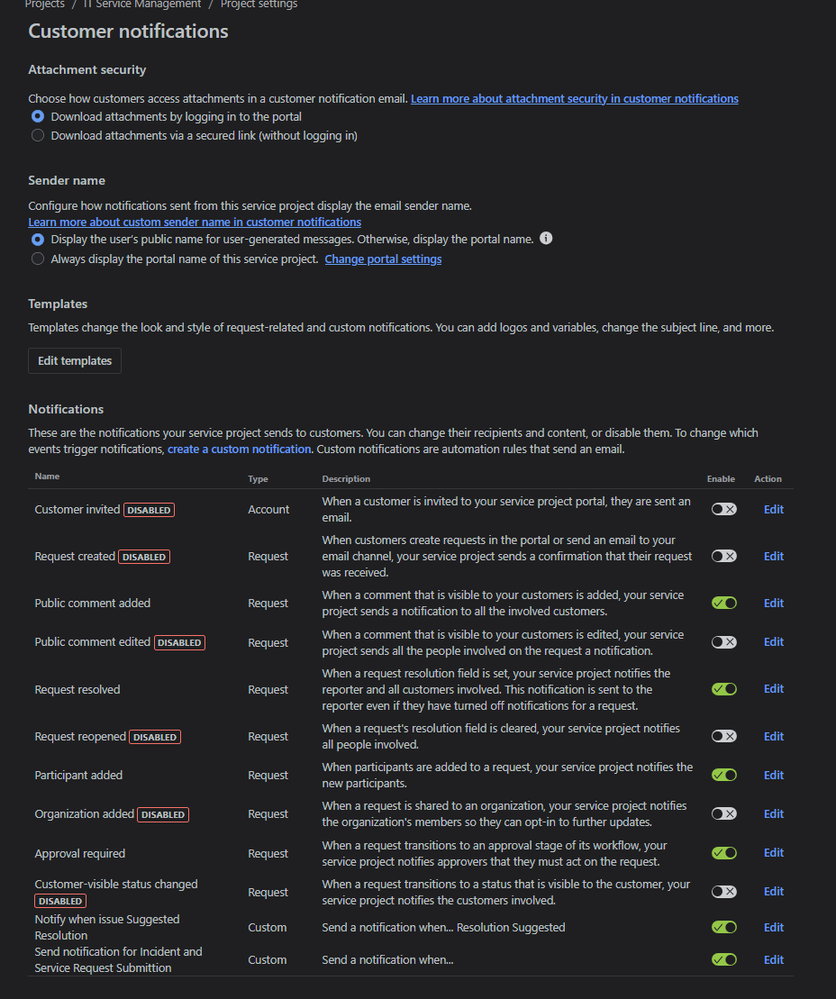
Task: Disable the Participant added notification toggle
Action: pyautogui.click(x=723, y=774)
